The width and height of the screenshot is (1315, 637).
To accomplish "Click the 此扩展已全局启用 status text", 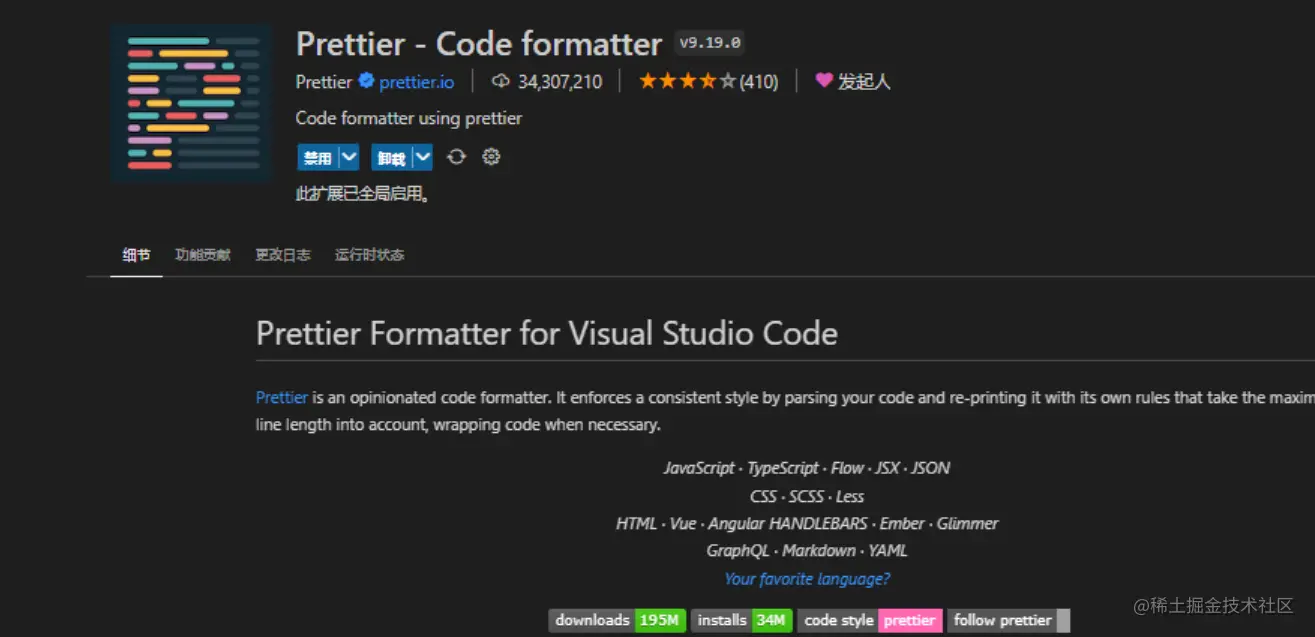I will [363, 194].
